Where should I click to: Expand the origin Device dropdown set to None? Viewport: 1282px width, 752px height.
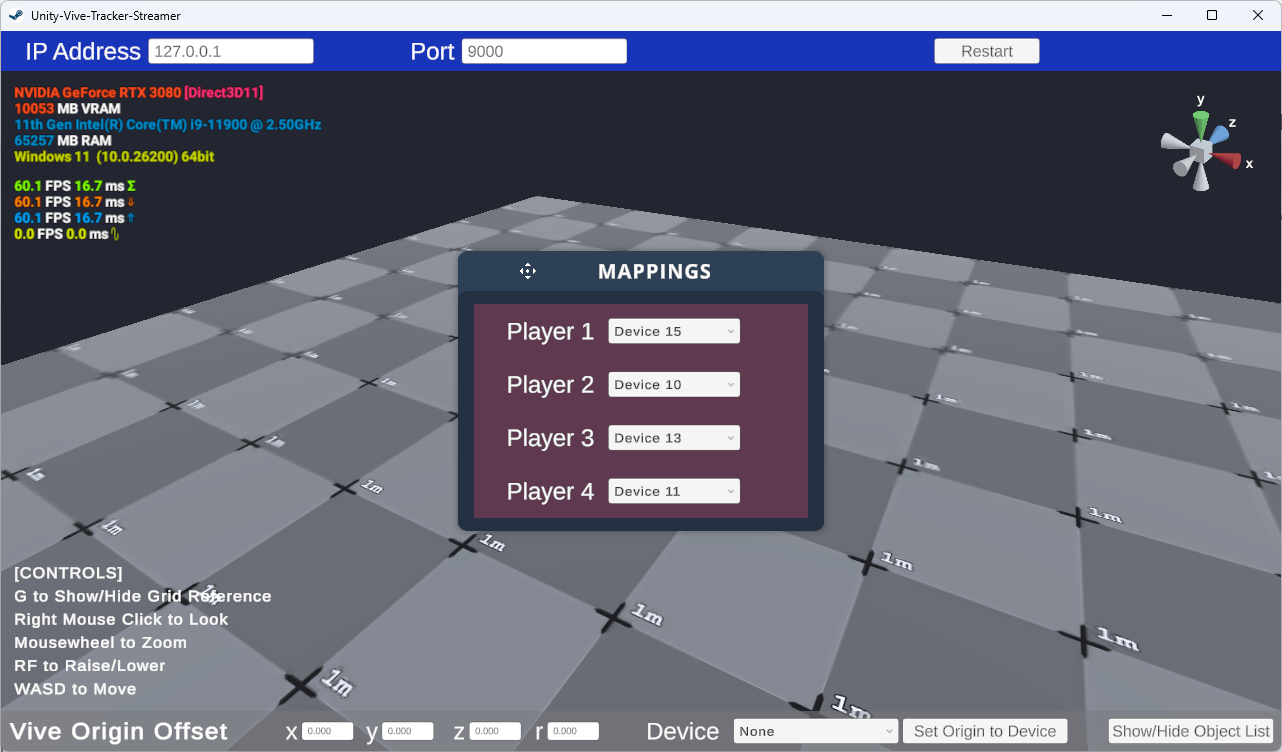coord(816,731)
